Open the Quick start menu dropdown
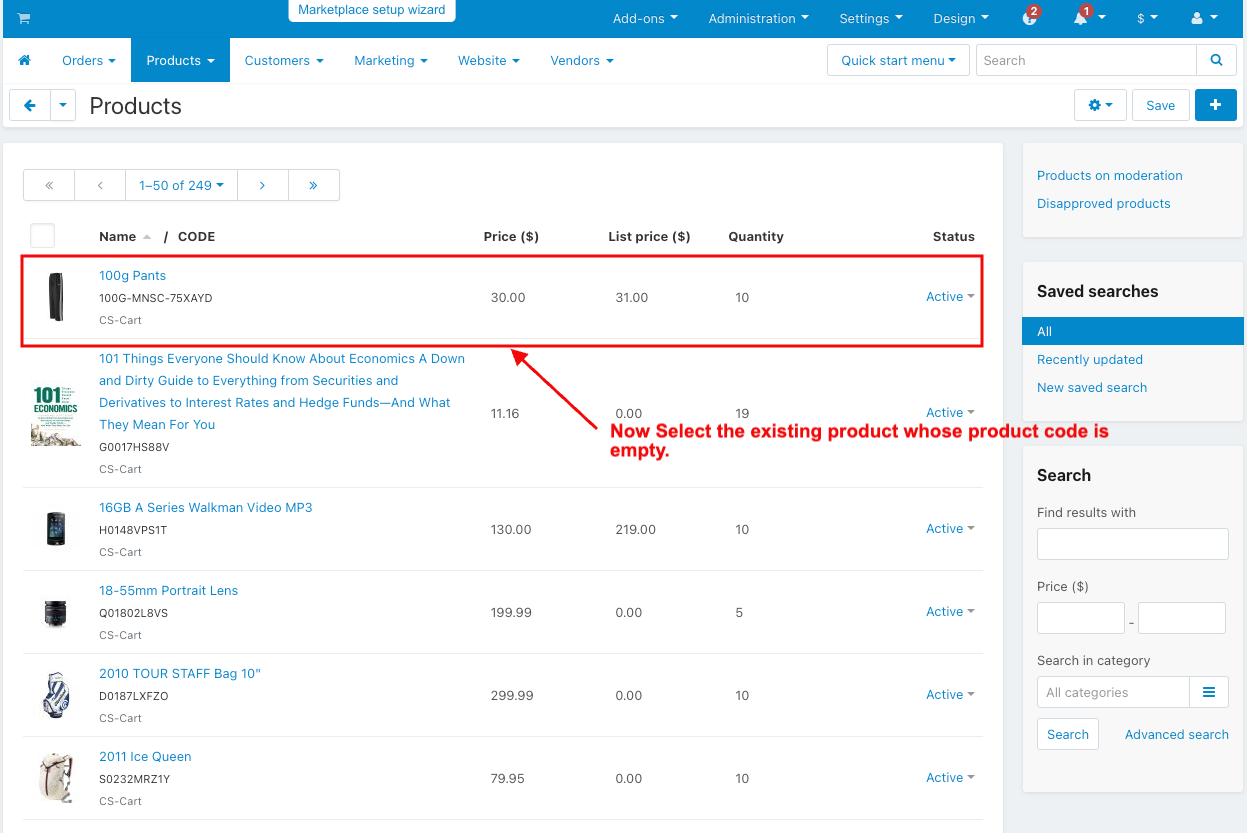 (x=898, y=60)
